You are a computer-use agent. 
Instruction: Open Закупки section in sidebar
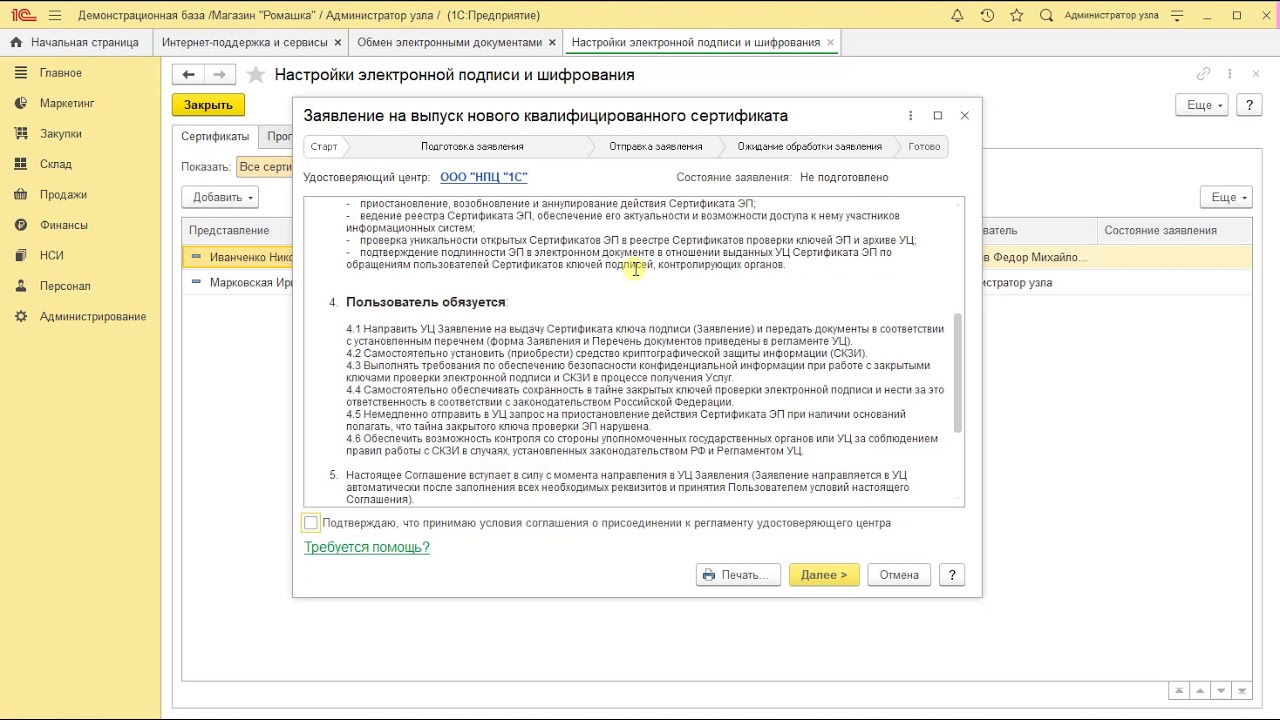61,134
